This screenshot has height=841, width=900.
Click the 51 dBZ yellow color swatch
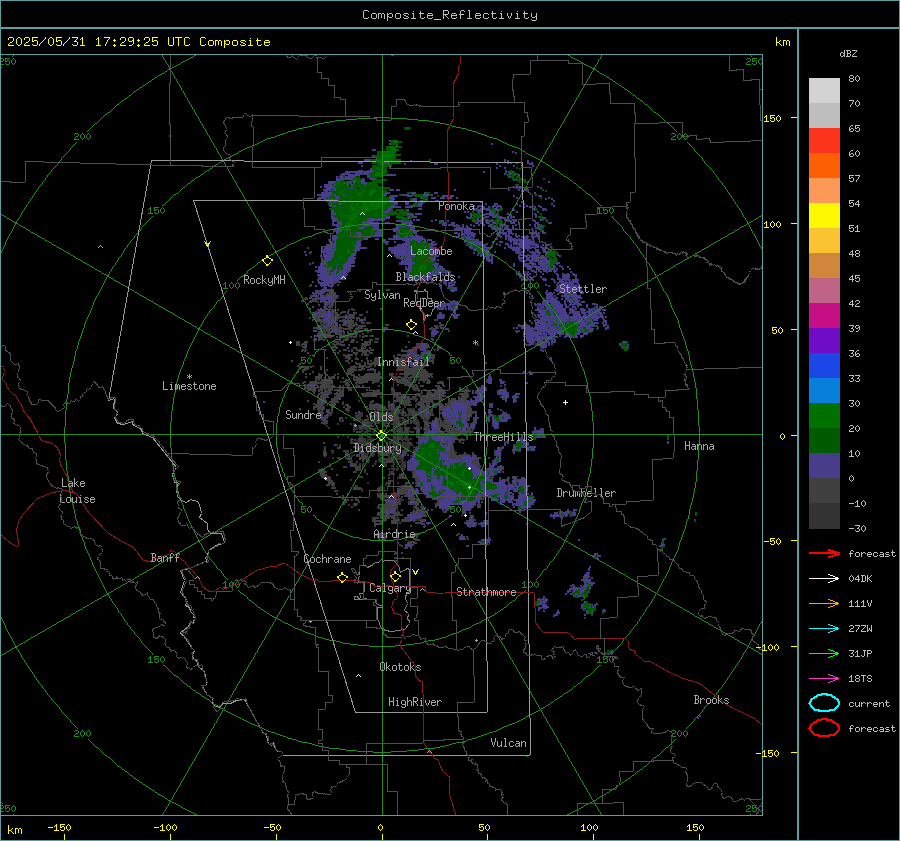pos(824,215)
